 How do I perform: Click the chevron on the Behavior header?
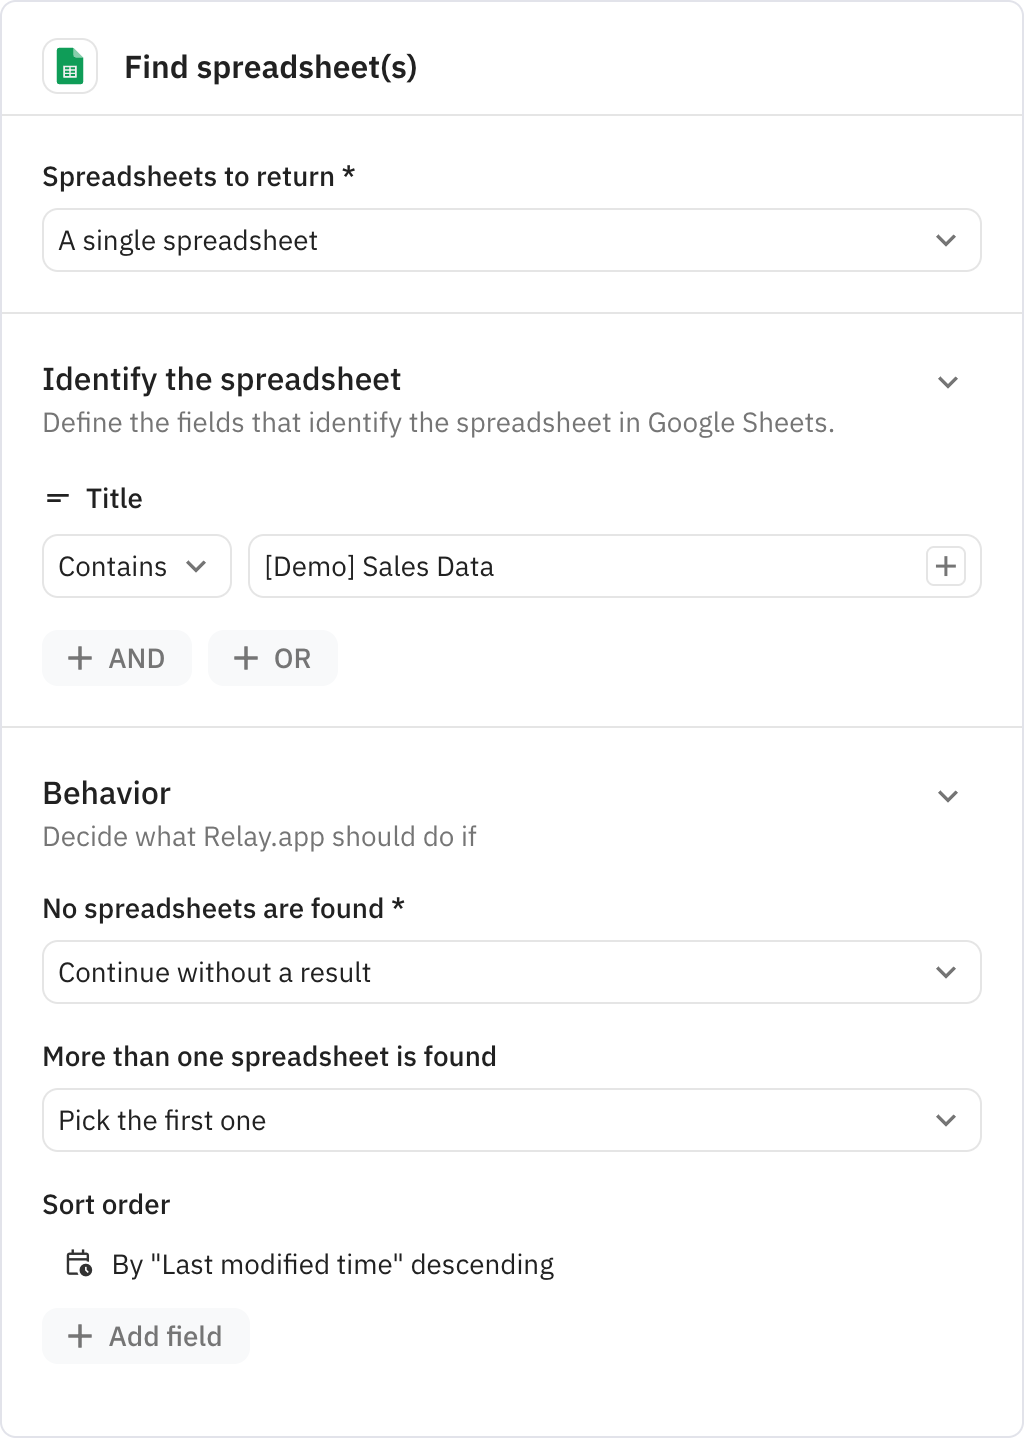coord(947,795)
